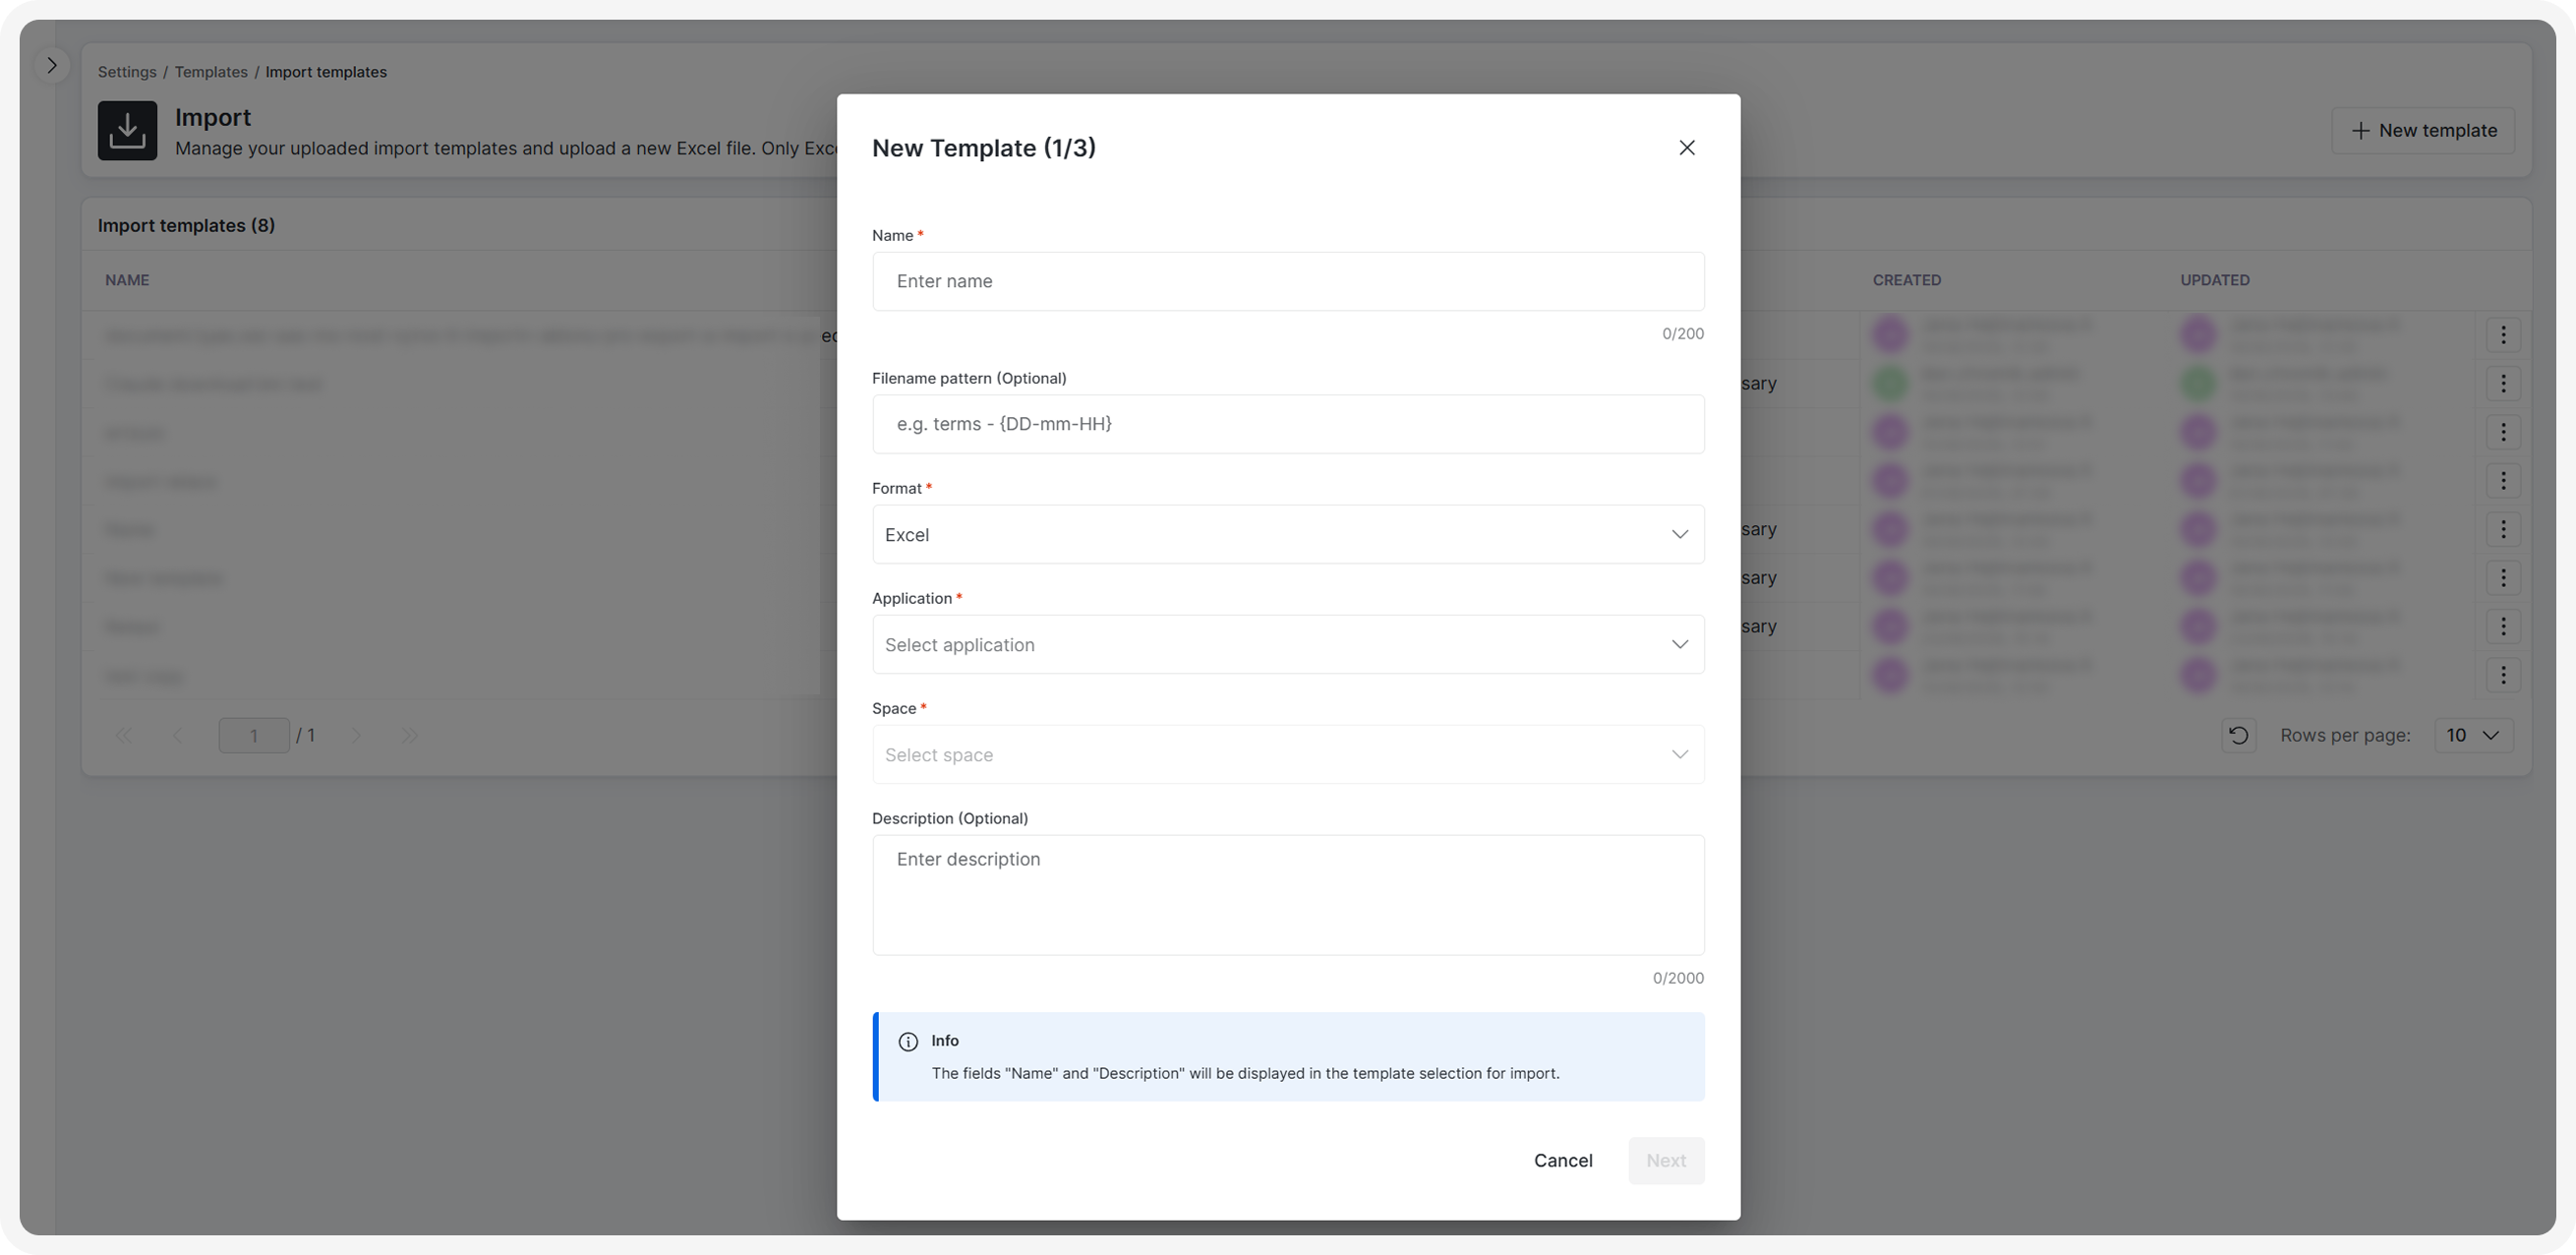Screen dimensions: 2576x1255
Task: Open the Settings breadcrumb link
Action: coord(127,72)
